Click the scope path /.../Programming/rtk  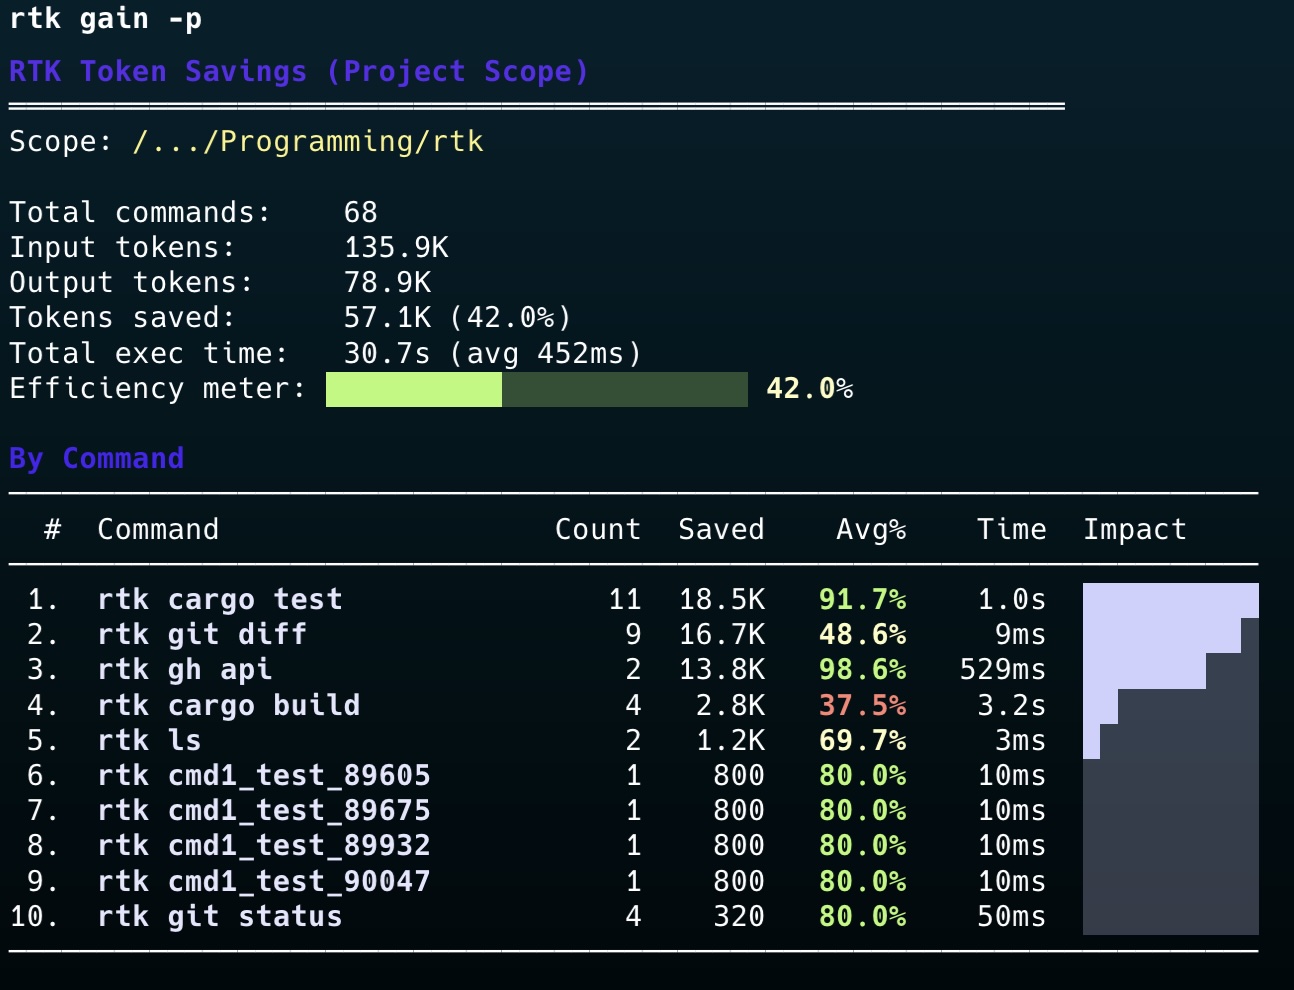307,142
